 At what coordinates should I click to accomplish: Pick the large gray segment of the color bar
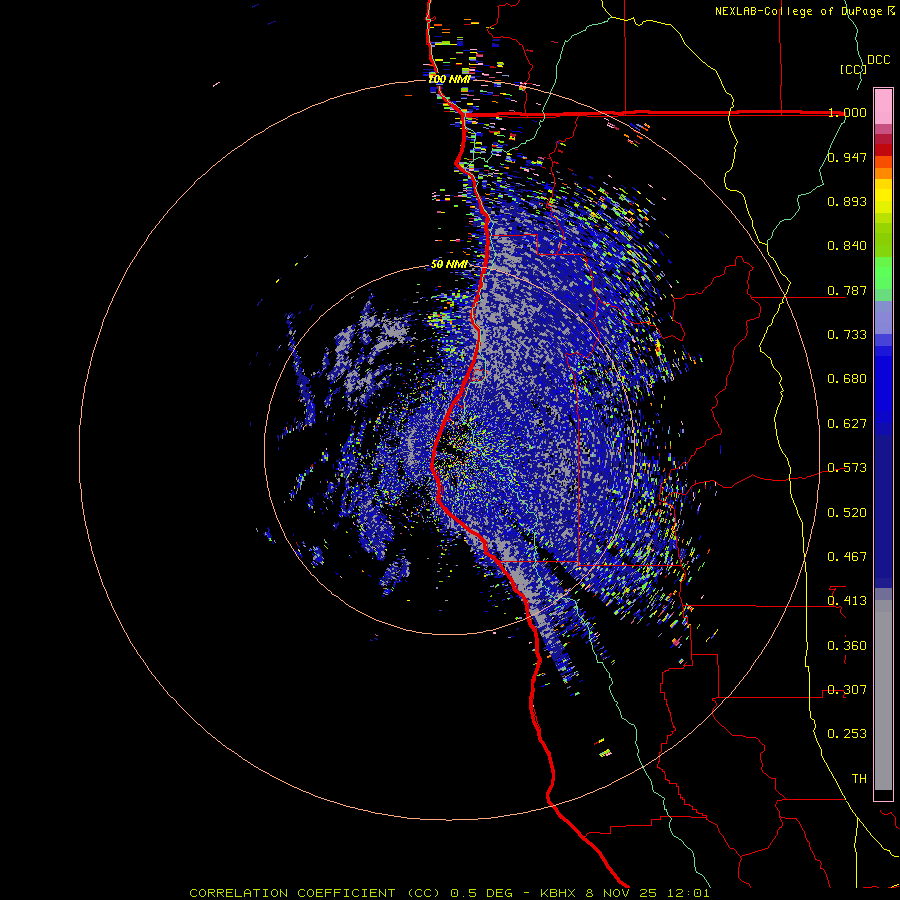tap(883, 695)
